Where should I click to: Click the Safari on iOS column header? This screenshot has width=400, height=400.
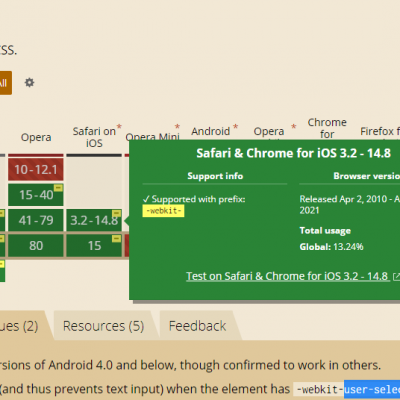point(94,137)
